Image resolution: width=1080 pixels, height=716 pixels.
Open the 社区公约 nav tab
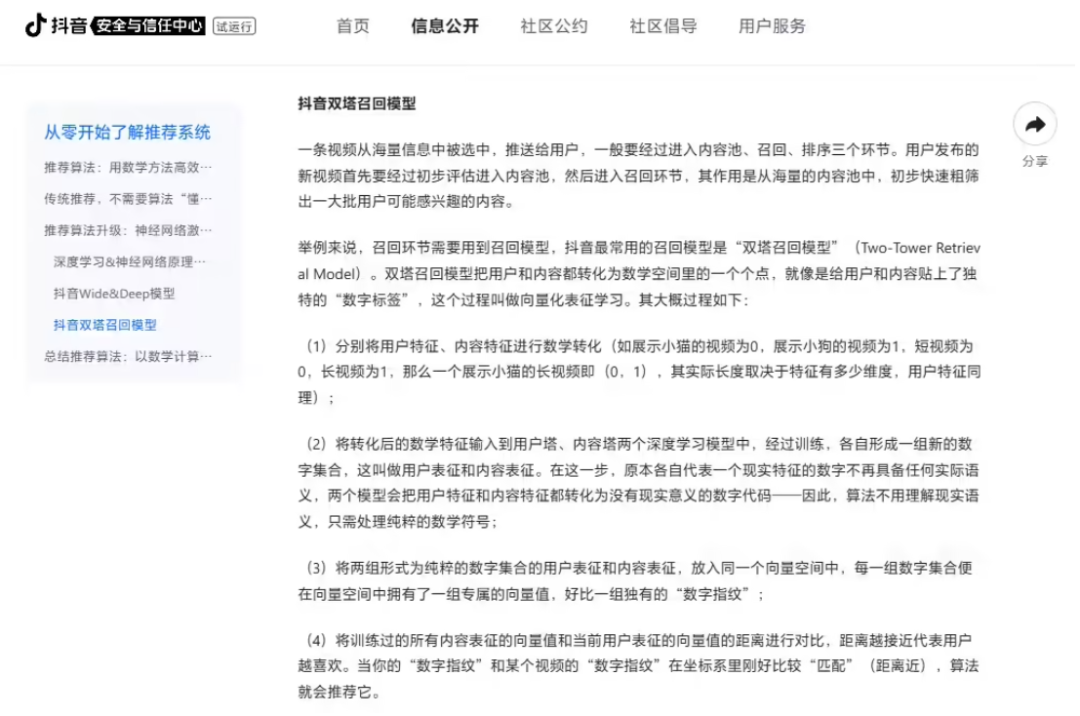pos(556,26)
